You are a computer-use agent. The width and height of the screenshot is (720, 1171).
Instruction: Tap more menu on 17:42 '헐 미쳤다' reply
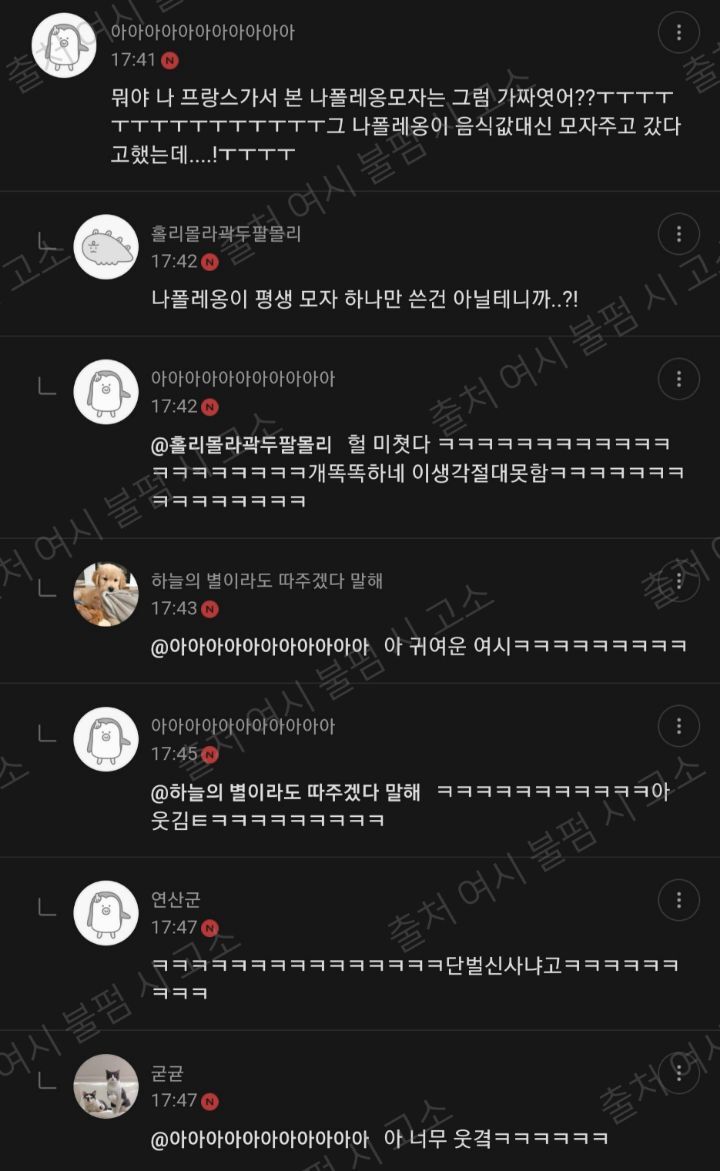tap(678, 379)
